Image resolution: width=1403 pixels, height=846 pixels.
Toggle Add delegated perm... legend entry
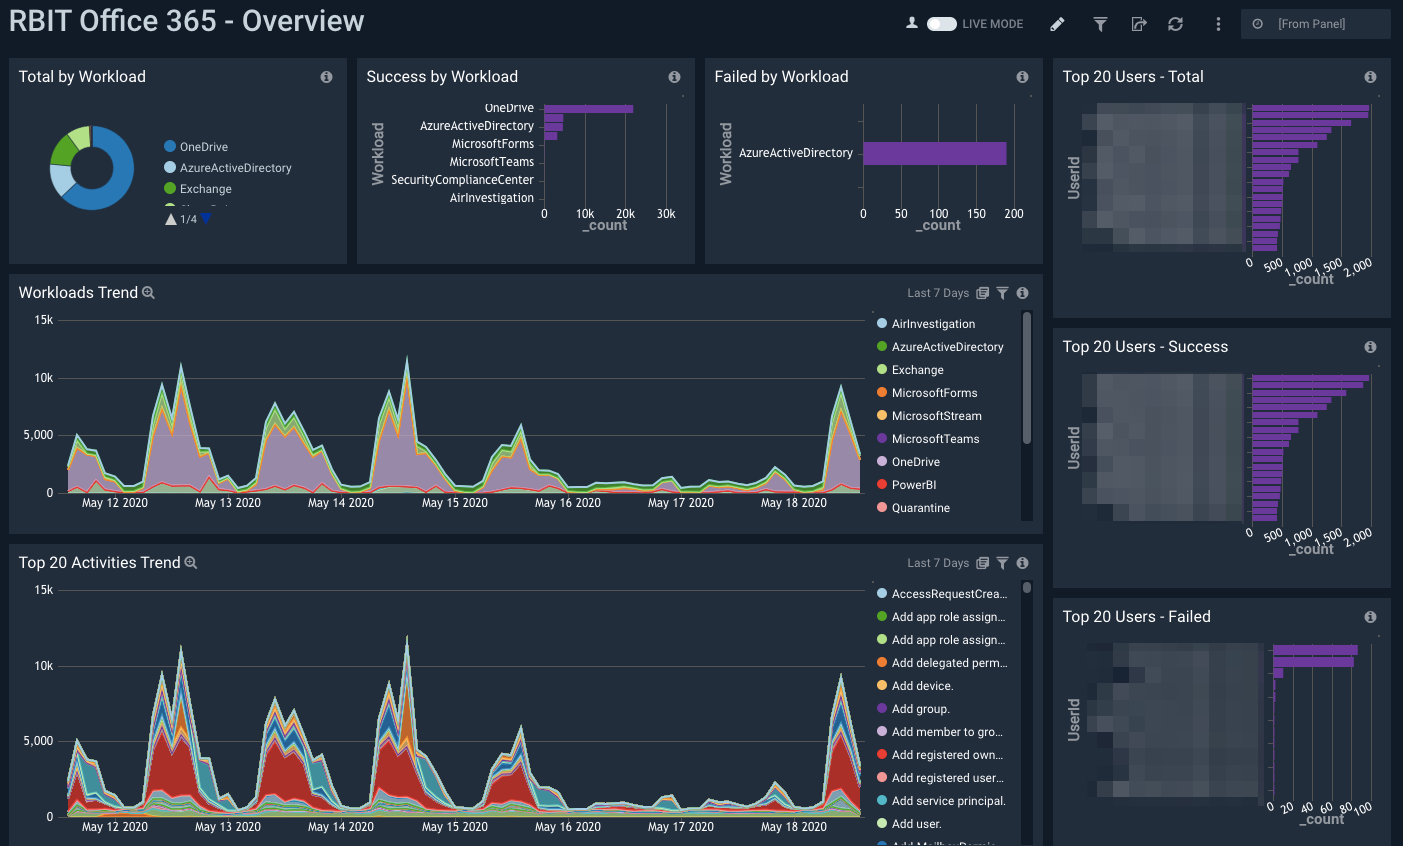click(x=942, y=663)
